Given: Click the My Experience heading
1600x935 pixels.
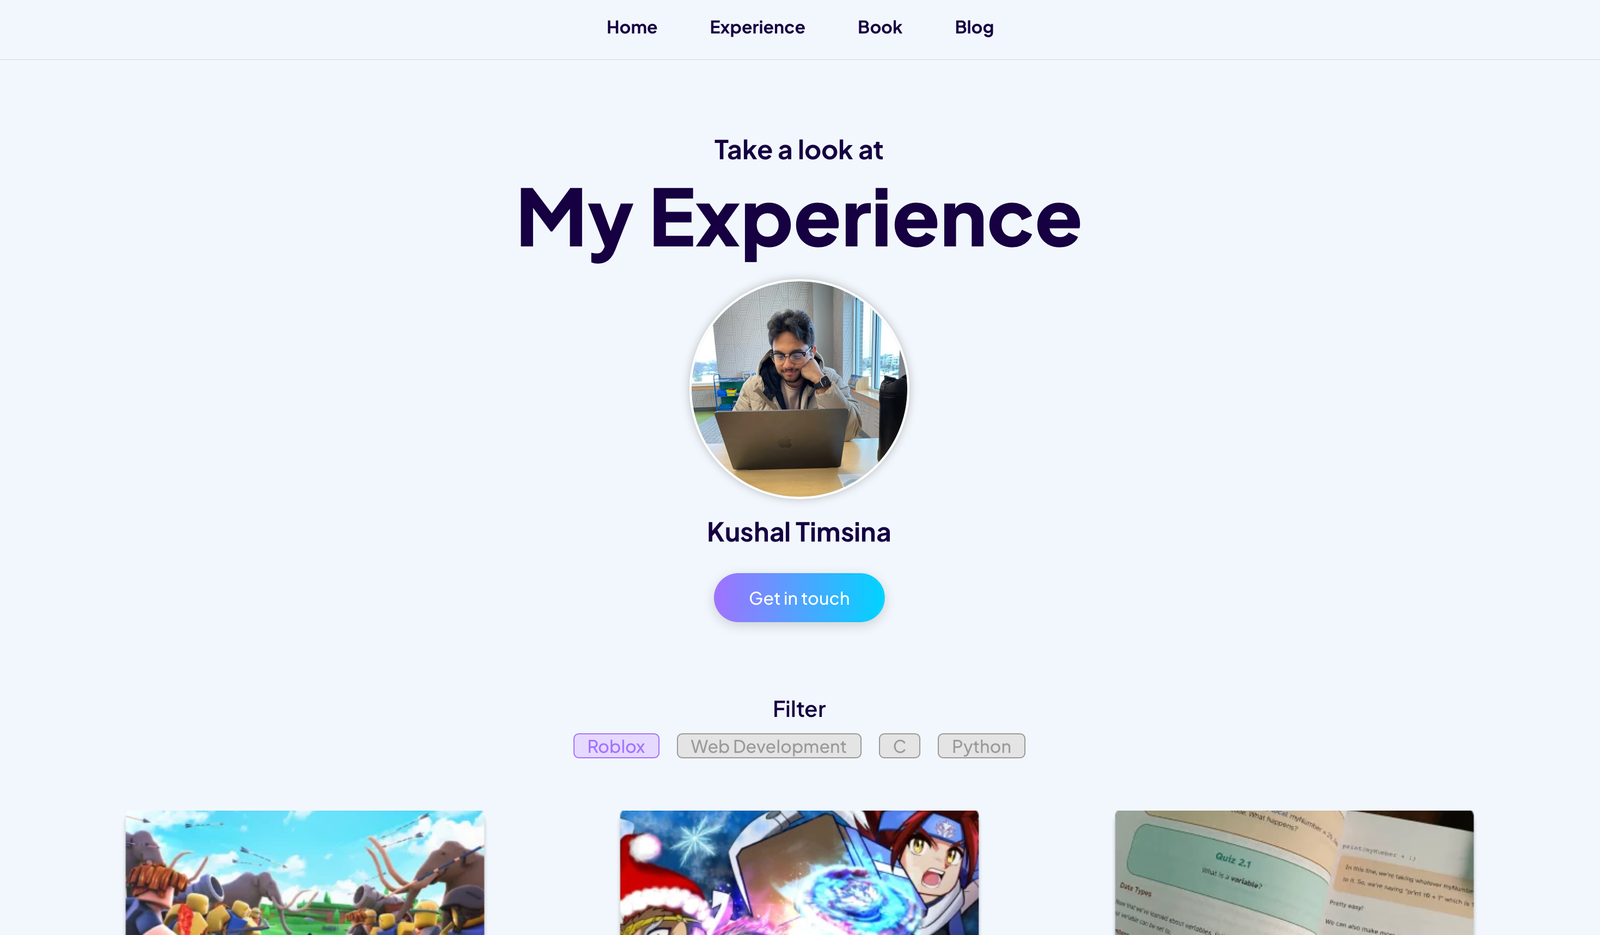Looking at the screenshot, I should tap(799, 218).
